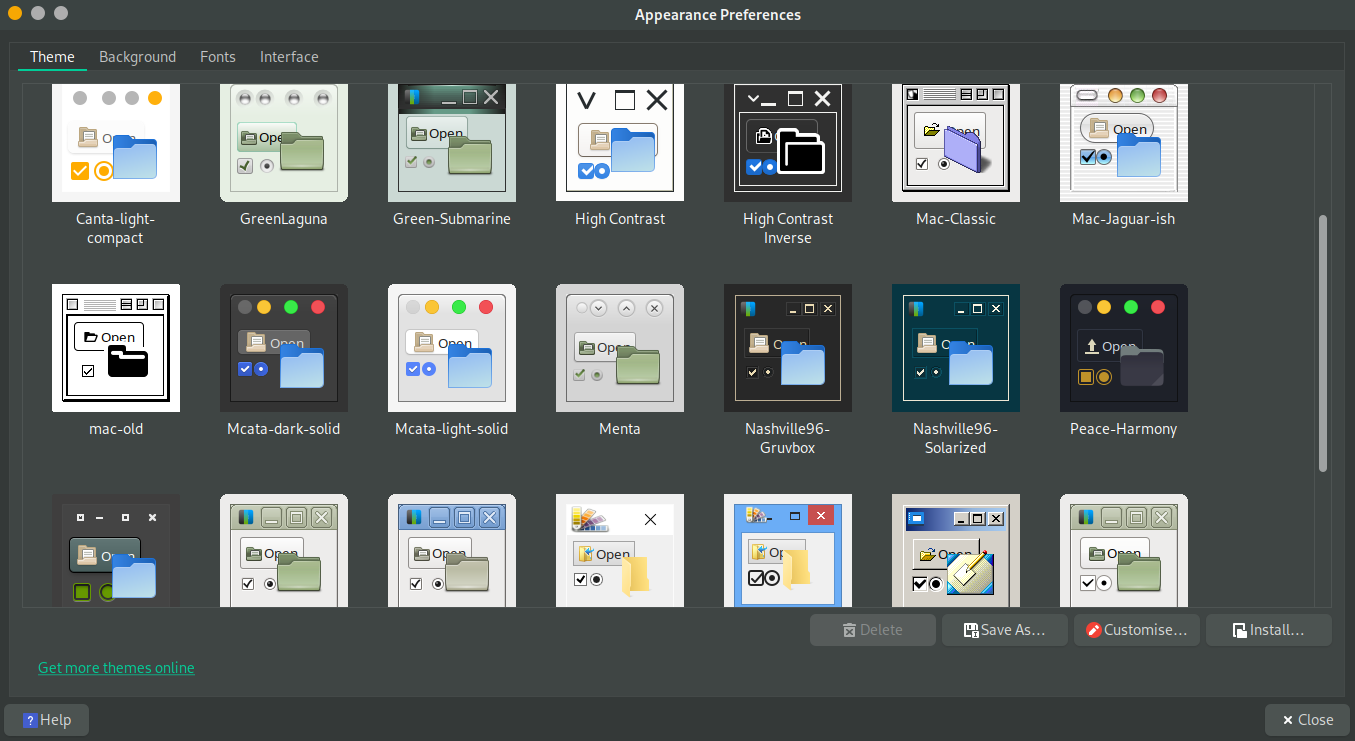Select the Mac-Jaguar-ish theme preview

pyautogui.click(x=1124, y=143)
